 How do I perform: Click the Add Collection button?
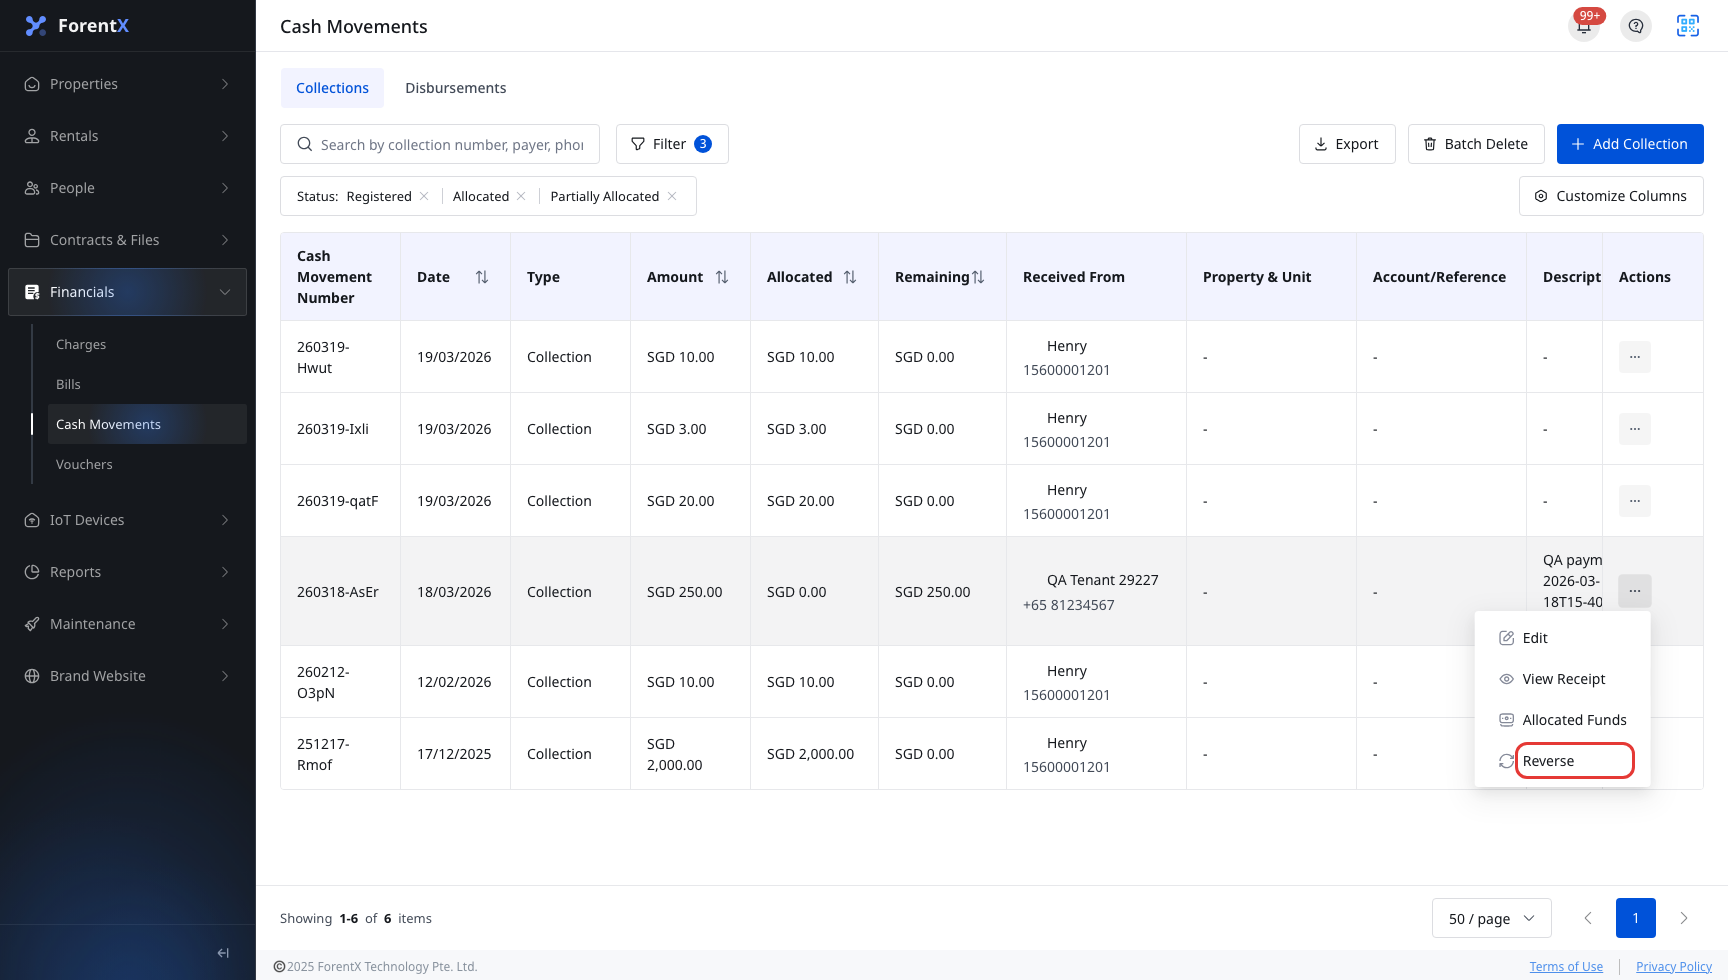[x=1630, y=144]
